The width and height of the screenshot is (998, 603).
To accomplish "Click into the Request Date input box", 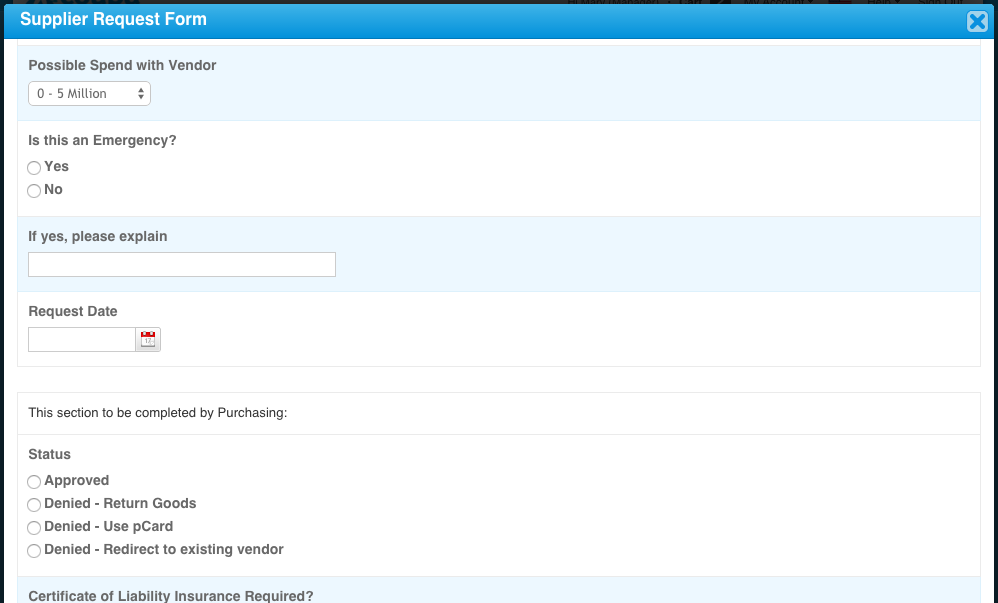I will pyautogui.click(x=81, y=340).
